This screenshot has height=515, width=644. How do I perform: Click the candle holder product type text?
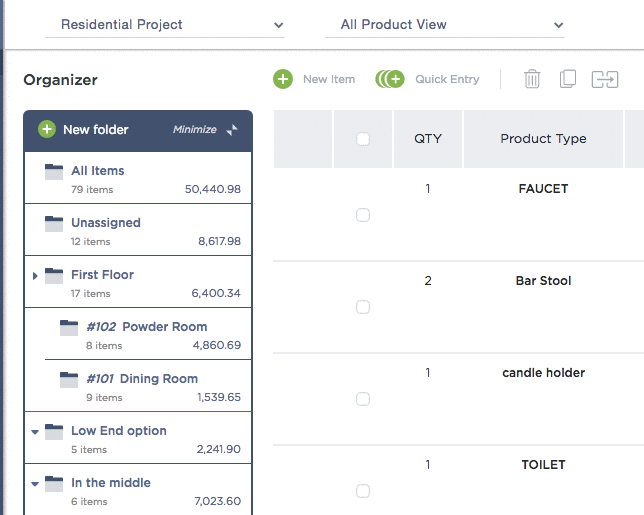[x=543, y=373]
